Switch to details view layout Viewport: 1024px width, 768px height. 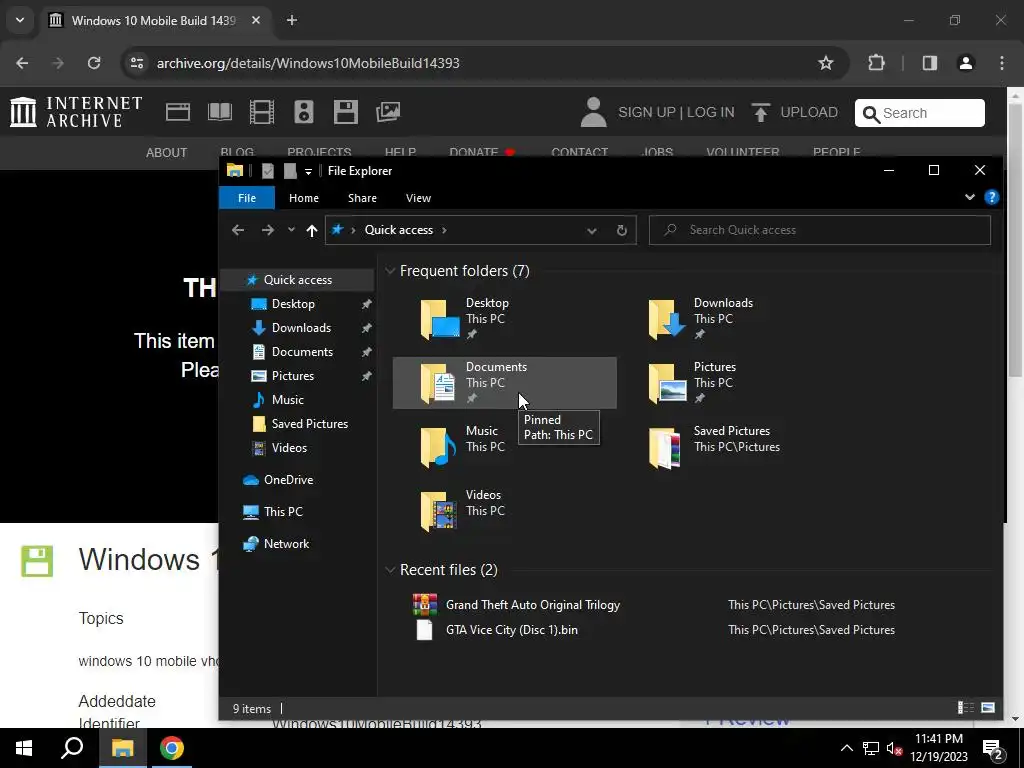tap(965, 708)
